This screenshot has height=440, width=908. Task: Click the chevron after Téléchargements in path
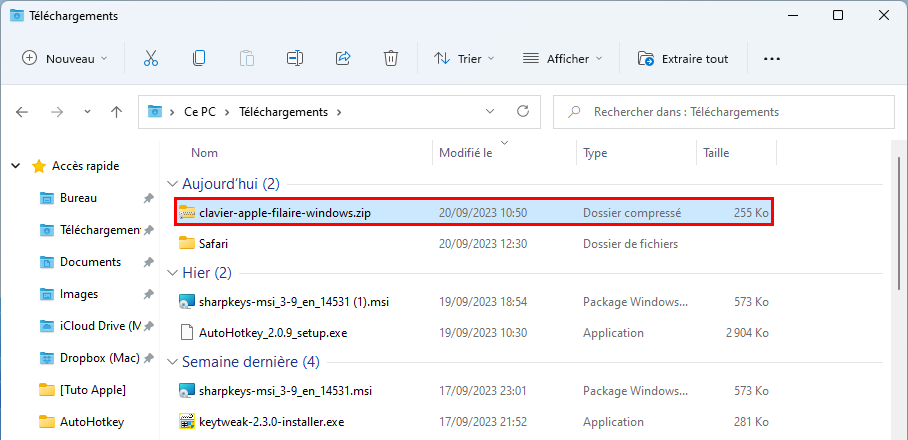[x=339, y=112]
